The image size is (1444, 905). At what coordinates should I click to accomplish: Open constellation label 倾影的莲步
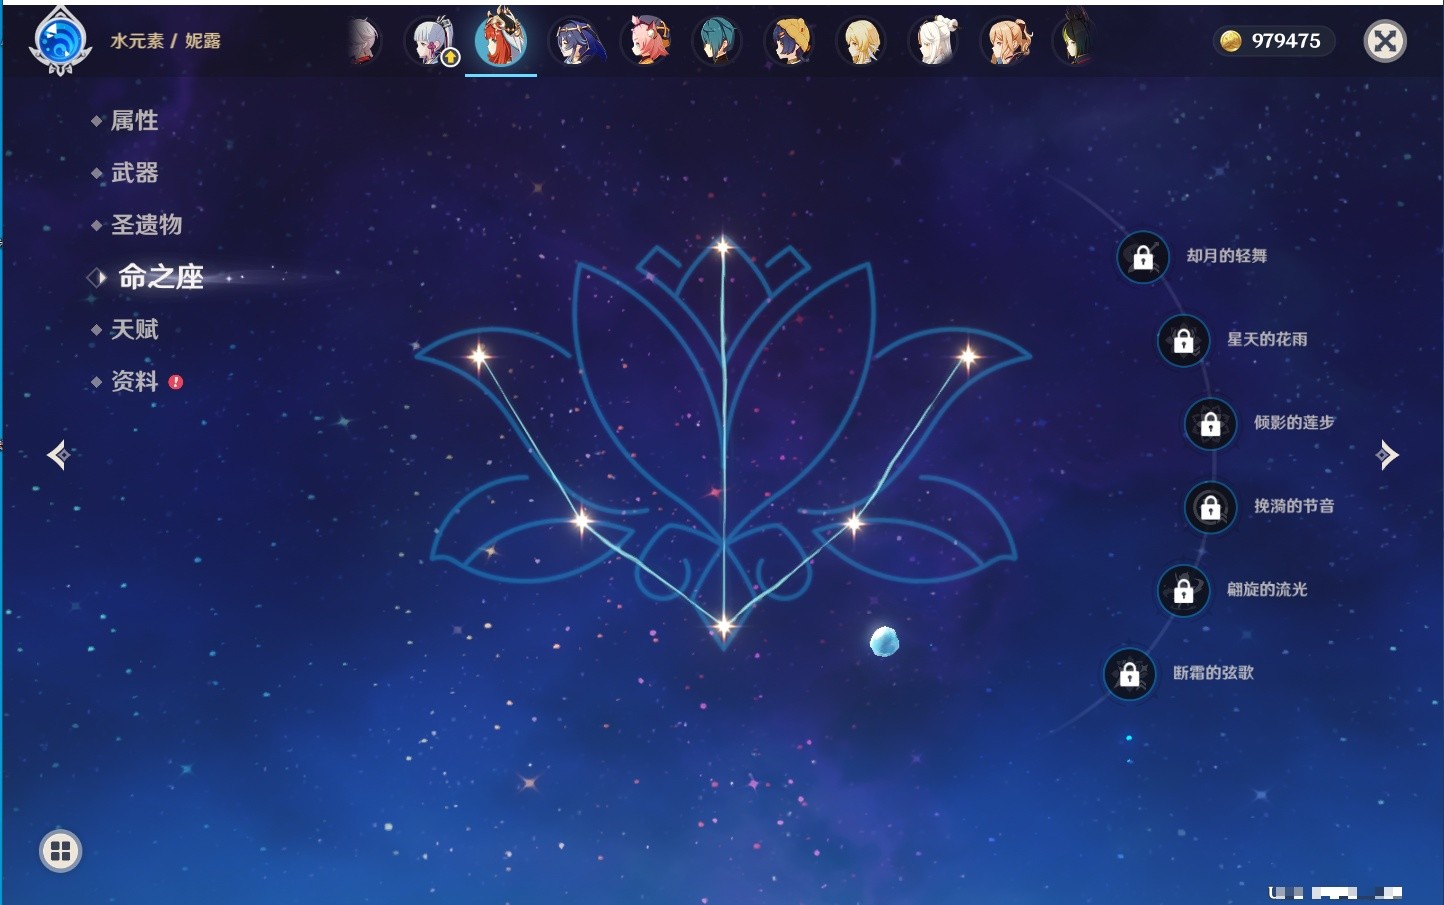click(x=1294, y=422)
